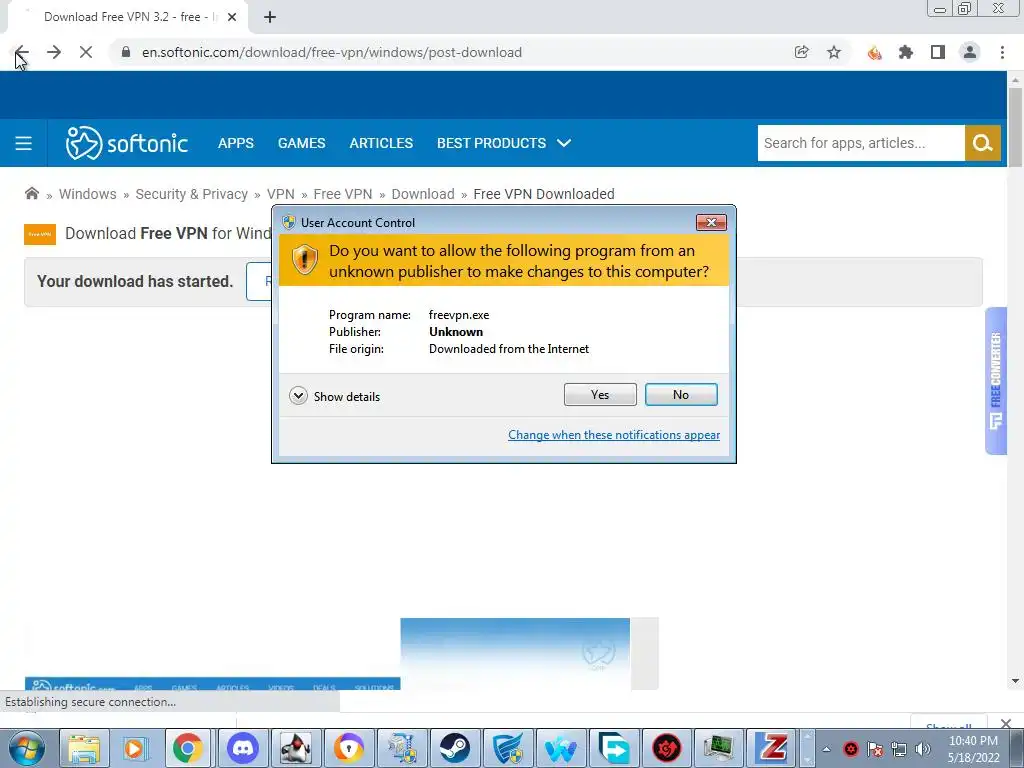Open the network tray icon
This screenshot has height=768, width=1024.
click(x=899, y=749)
